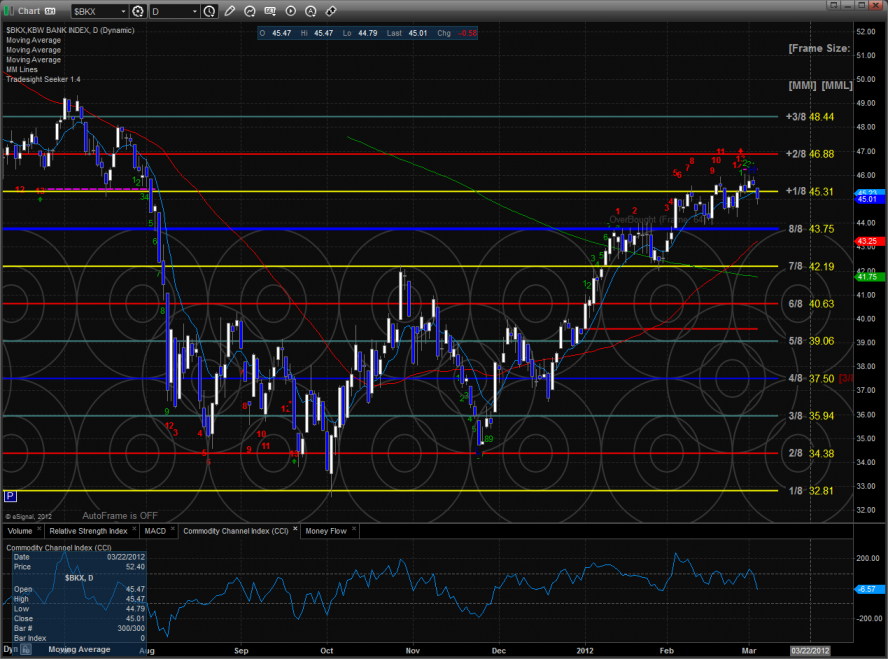Screen dimensions: 888x659
Task: Select the pencil drawing tool
Action: tap(229, 11)
